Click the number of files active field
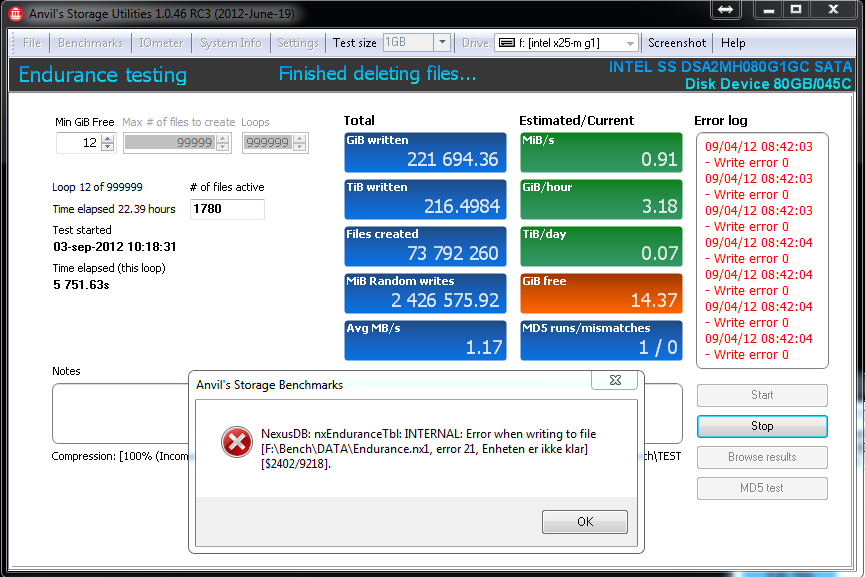865x577 pixels. point(227,209)
